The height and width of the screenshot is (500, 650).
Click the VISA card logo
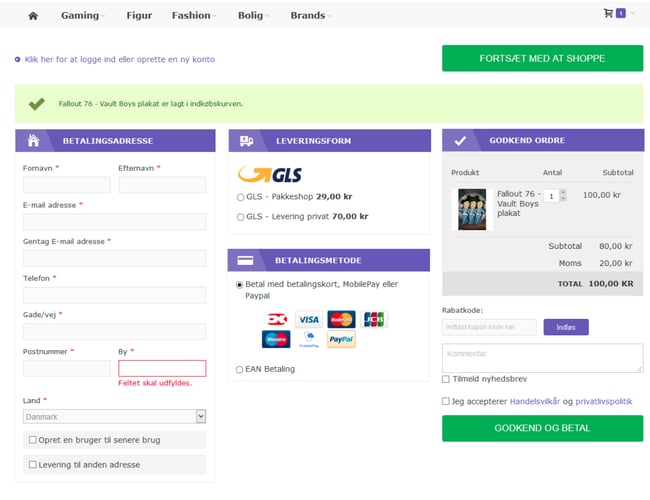pyautogui.click(x=309, y=319)
